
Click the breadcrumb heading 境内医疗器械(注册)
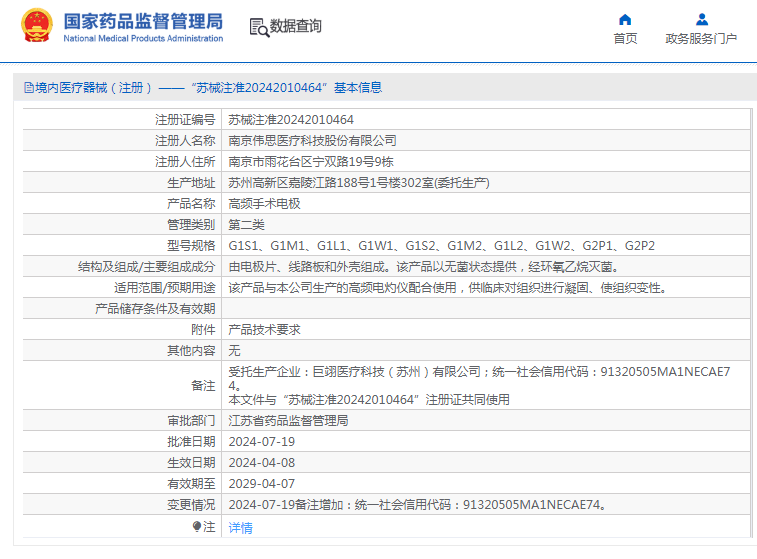pos(93,87)
